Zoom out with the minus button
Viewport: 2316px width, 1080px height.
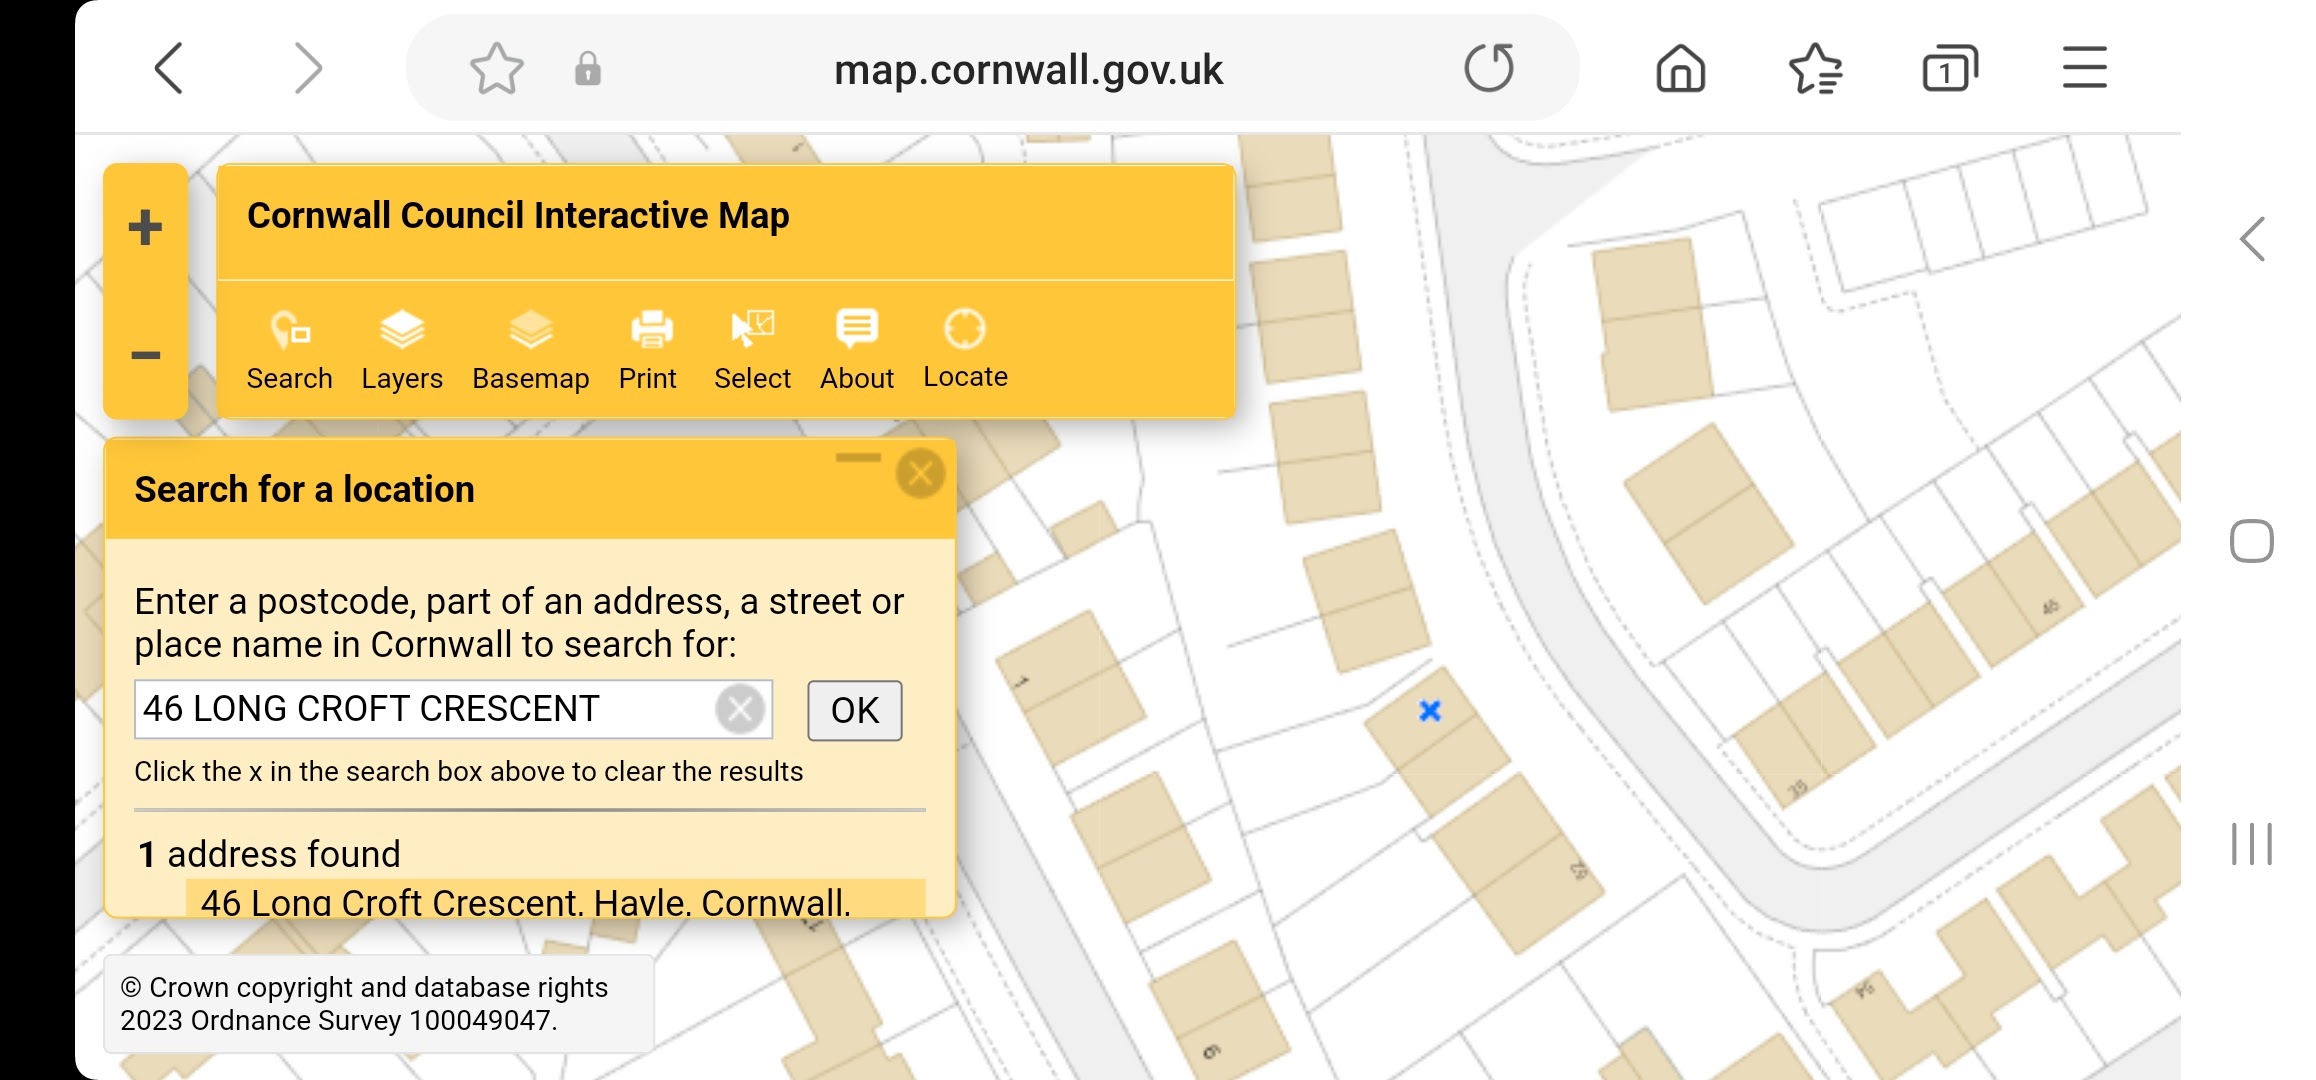point(146,355)
